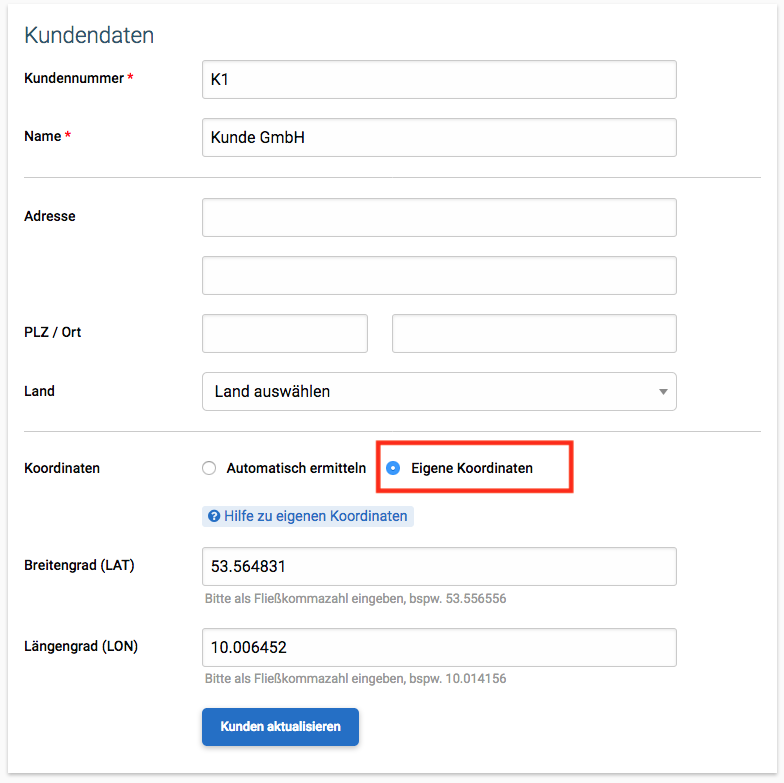
Task: Click the second Adresse input line
Action: [439, 276]
